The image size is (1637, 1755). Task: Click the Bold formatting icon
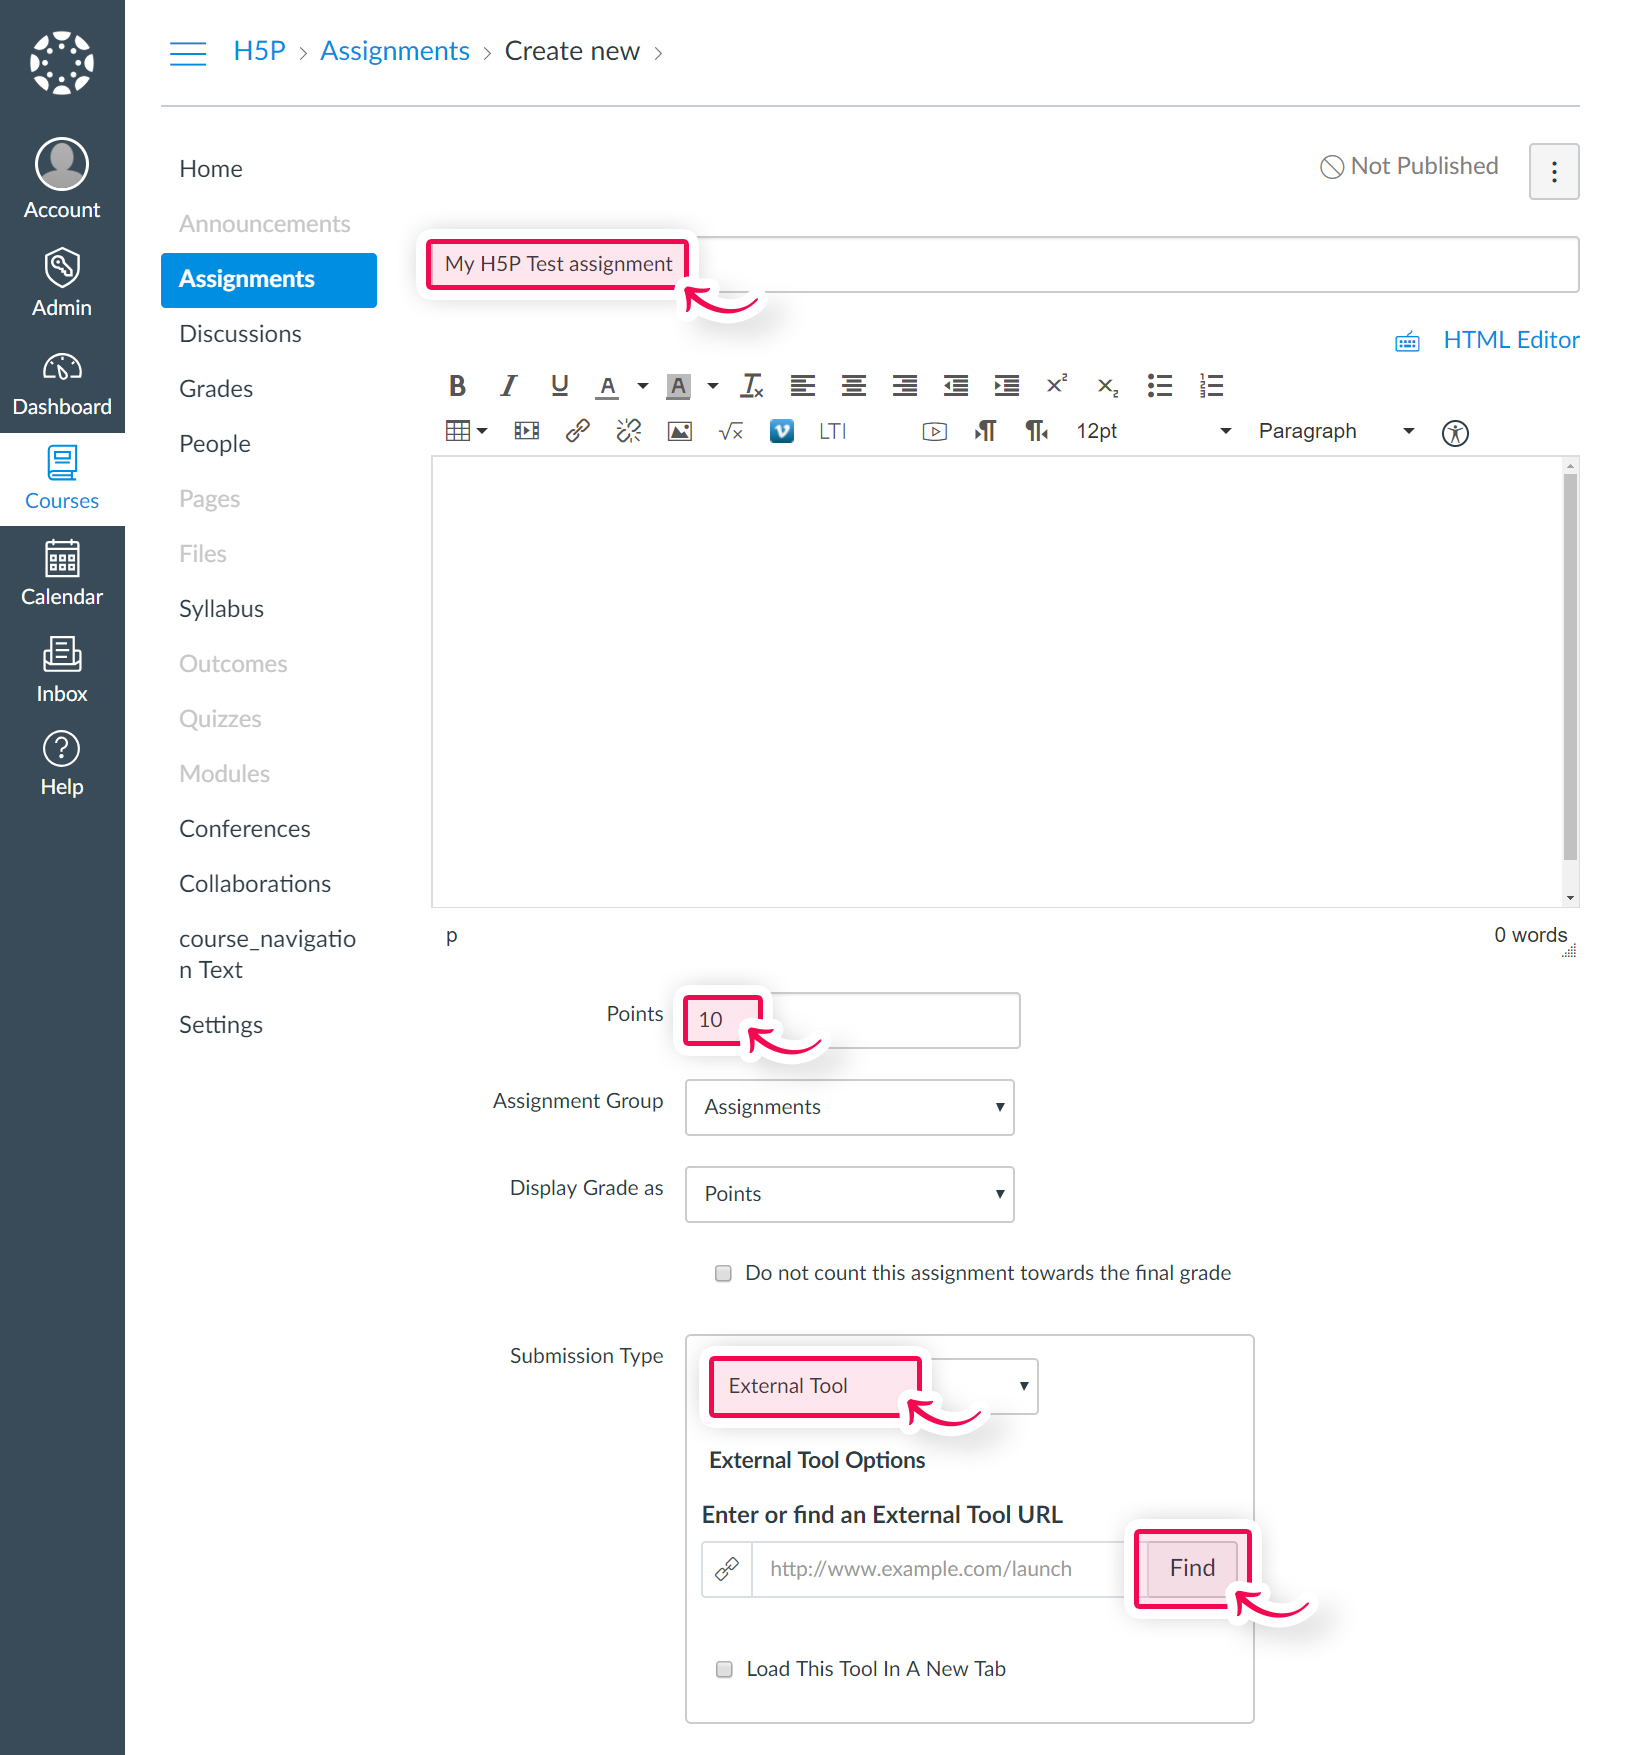(457, 386)
